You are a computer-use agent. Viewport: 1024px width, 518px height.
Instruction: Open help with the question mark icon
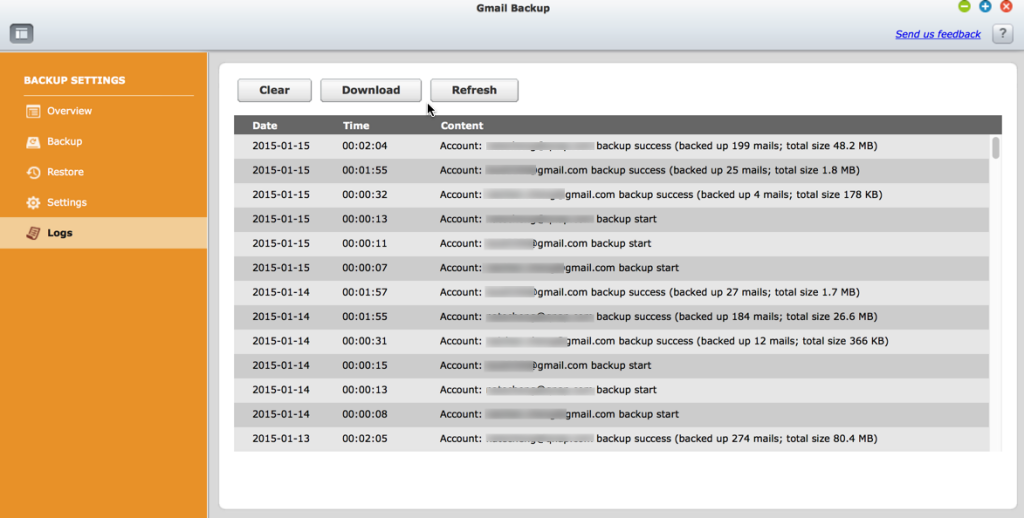point(1002,34)
